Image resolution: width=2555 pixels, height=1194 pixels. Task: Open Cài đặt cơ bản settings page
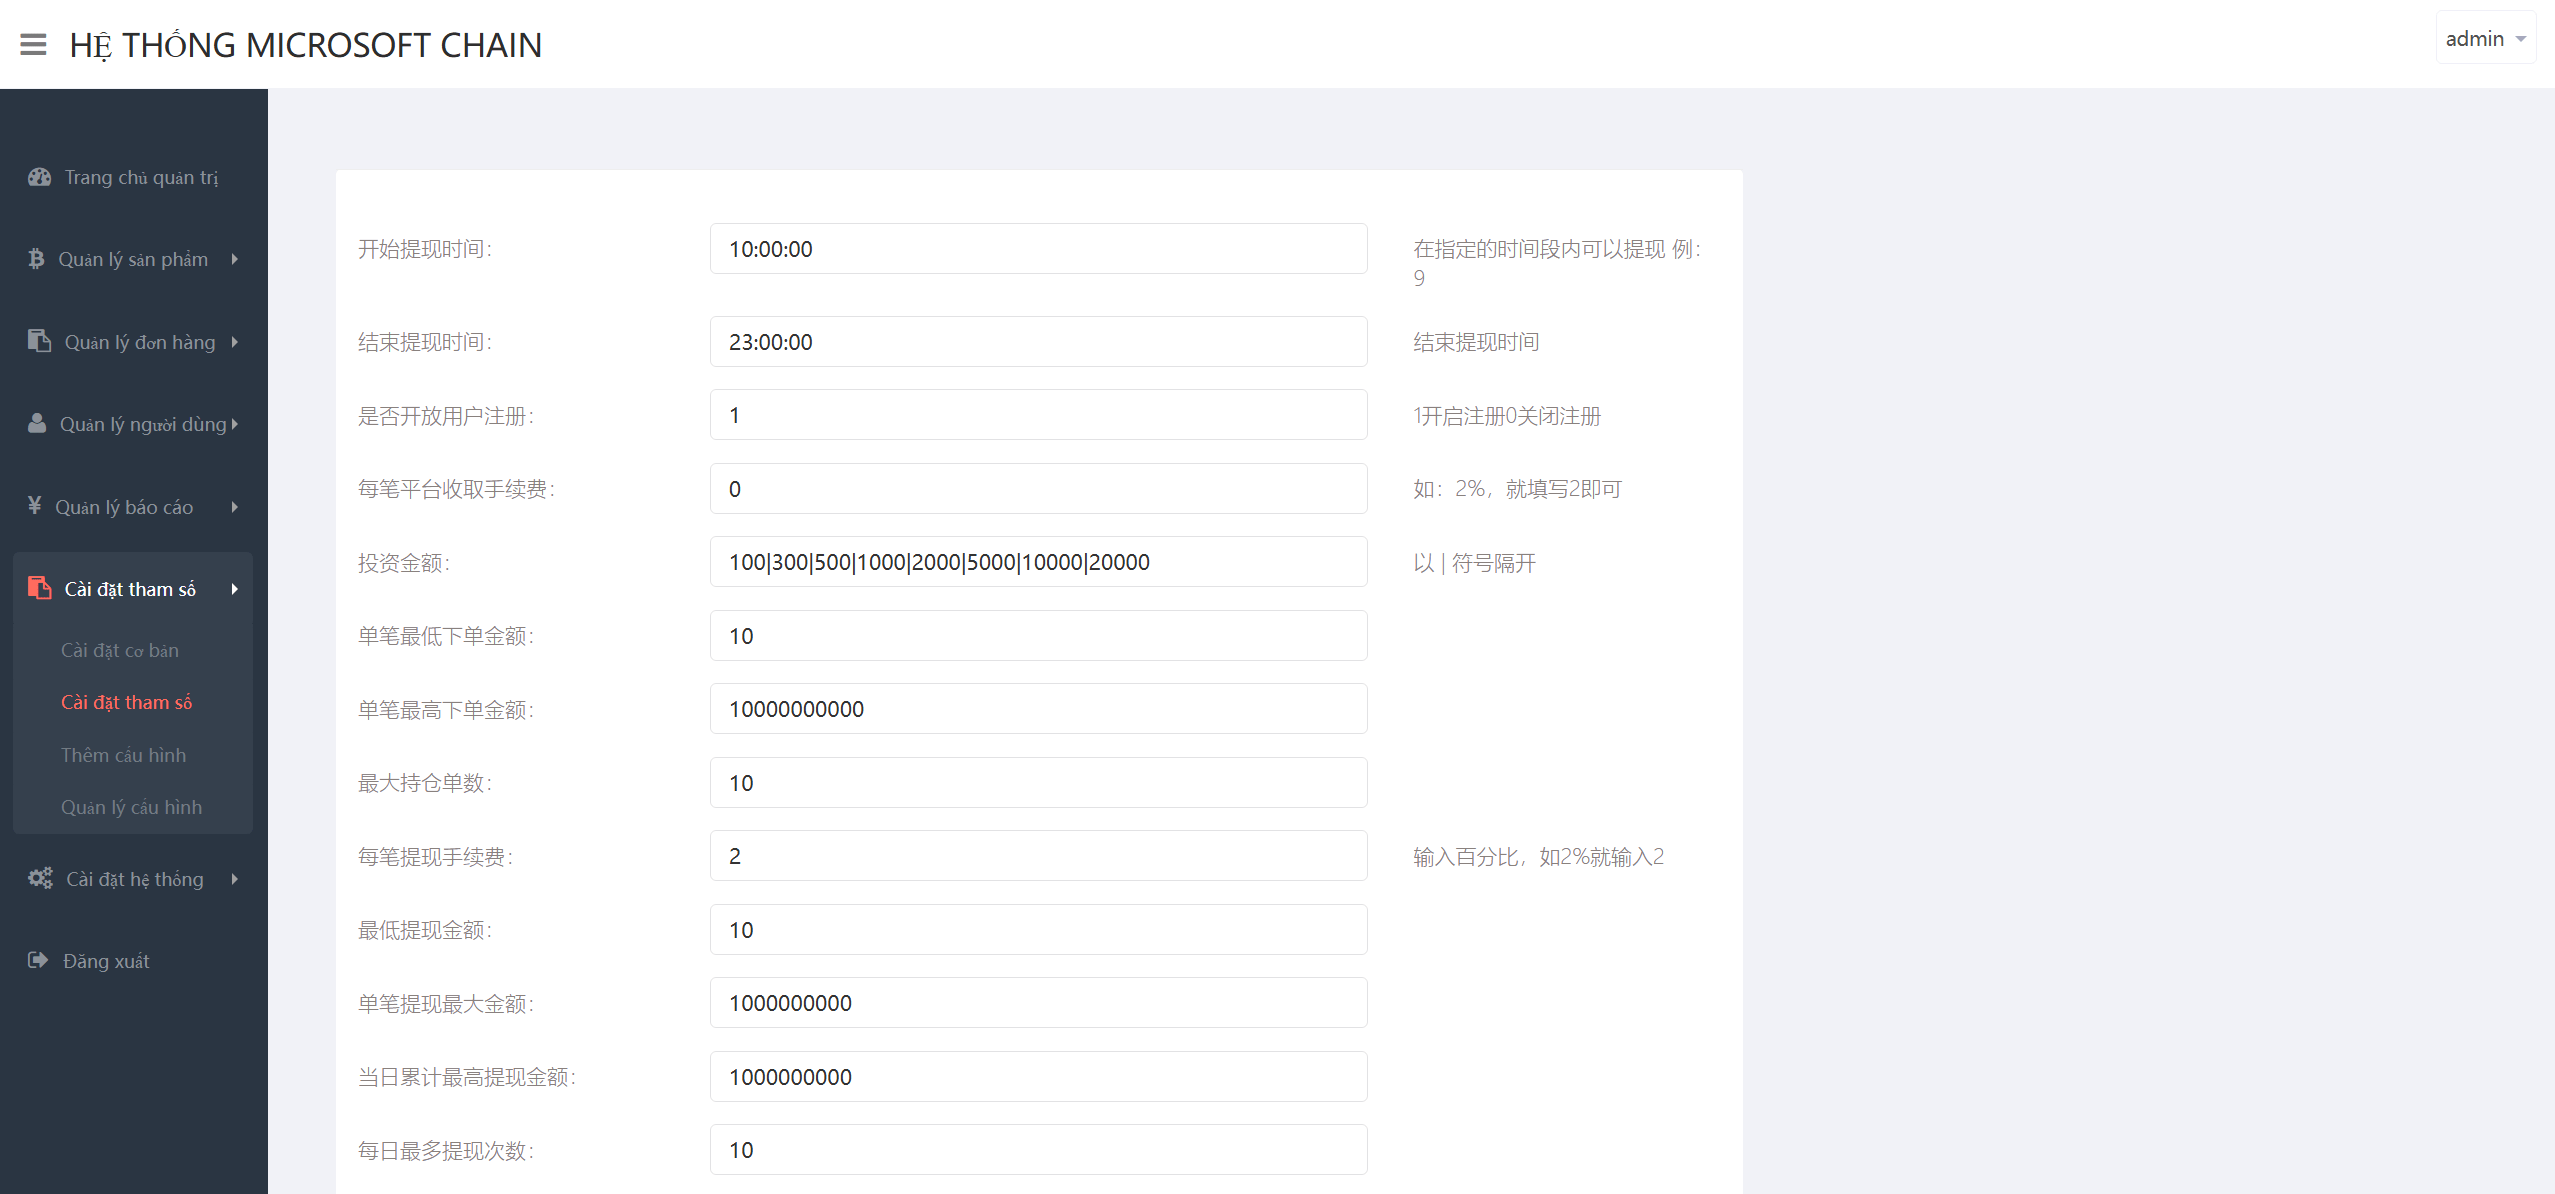[120, 650]
